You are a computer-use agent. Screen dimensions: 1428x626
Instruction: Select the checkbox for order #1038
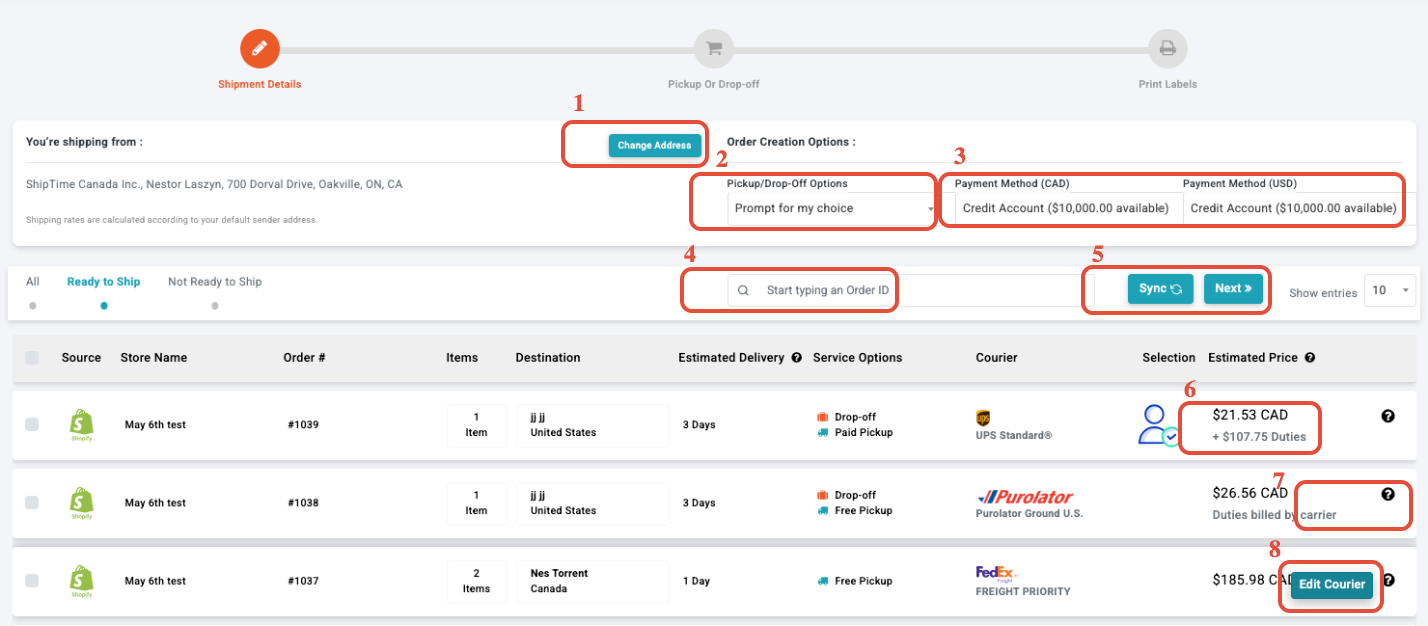32,503
